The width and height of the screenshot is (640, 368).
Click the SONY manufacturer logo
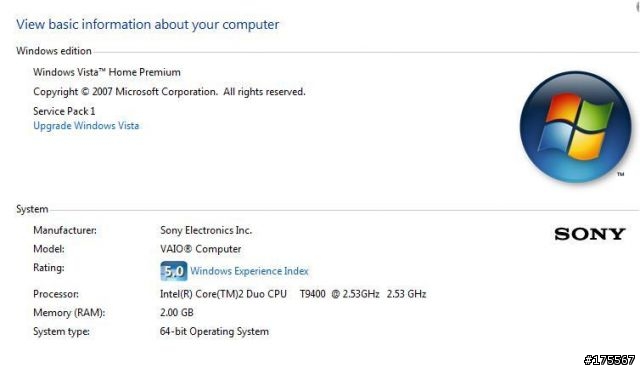[590, 234]
